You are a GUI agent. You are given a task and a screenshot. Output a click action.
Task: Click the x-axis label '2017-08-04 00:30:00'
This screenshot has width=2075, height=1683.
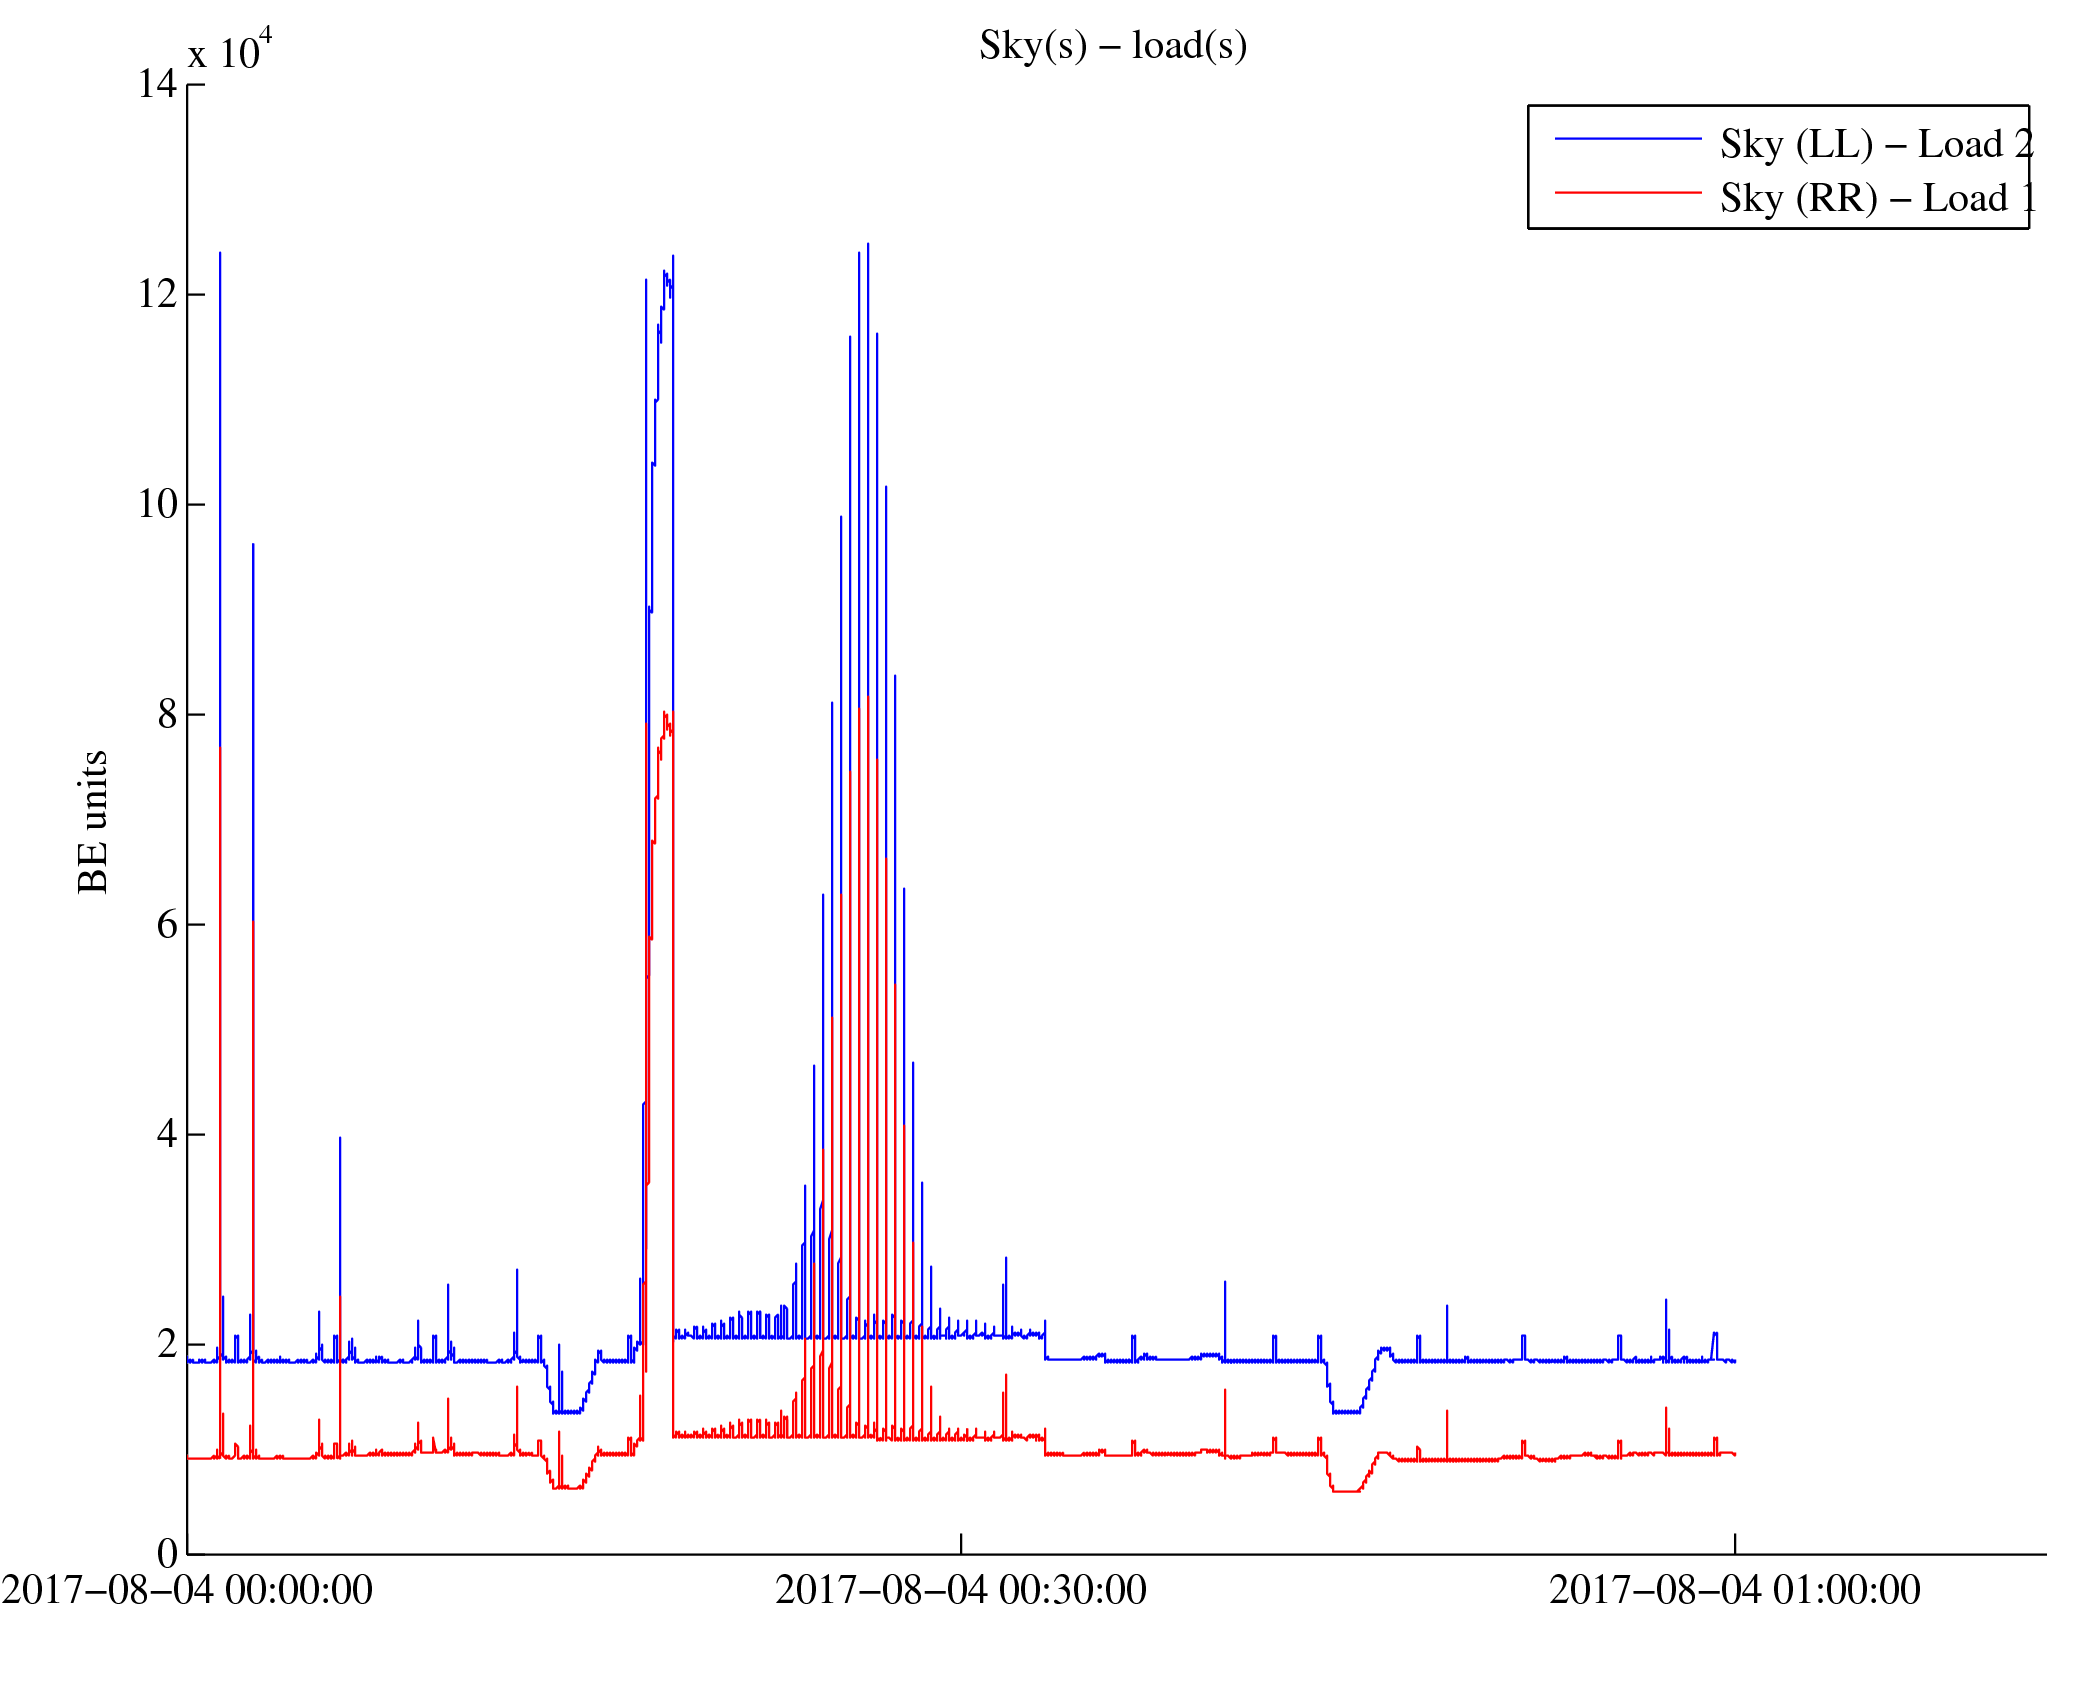[961, 1590]
